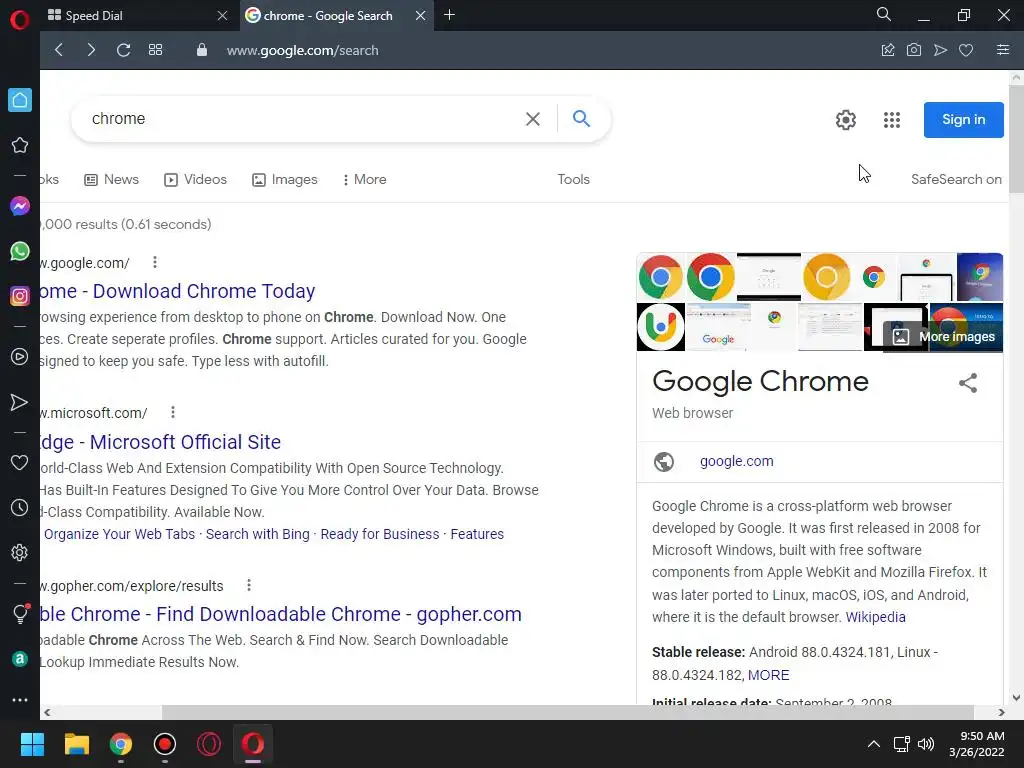Screen dimensions: 1024x768
Task: Open Opera sidebar Settings gear
Action: 20,552
